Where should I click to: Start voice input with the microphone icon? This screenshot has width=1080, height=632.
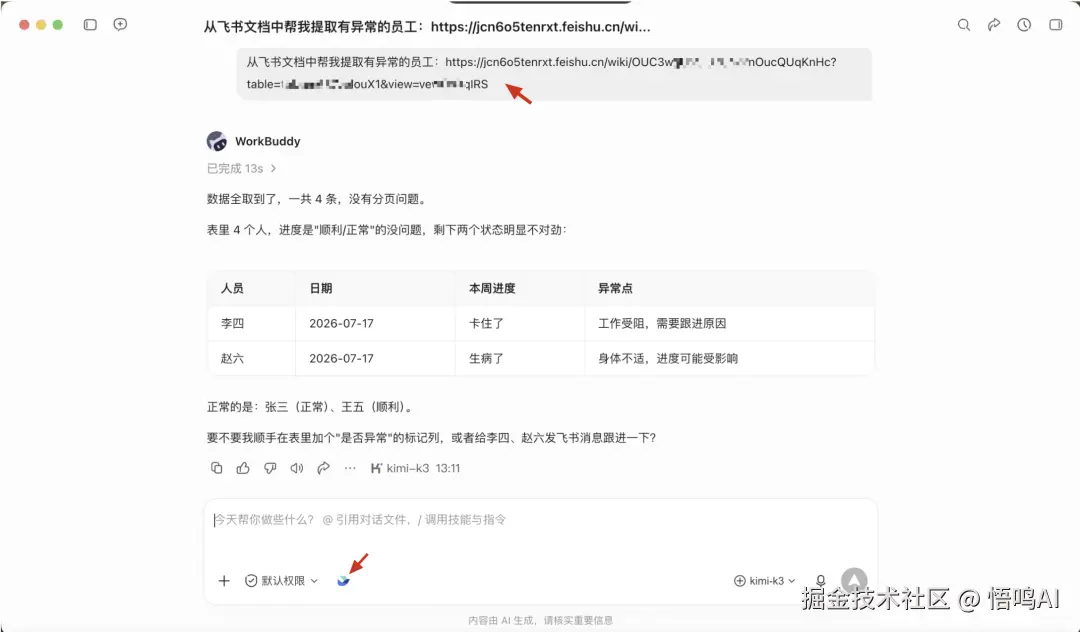tap(820, 581)
